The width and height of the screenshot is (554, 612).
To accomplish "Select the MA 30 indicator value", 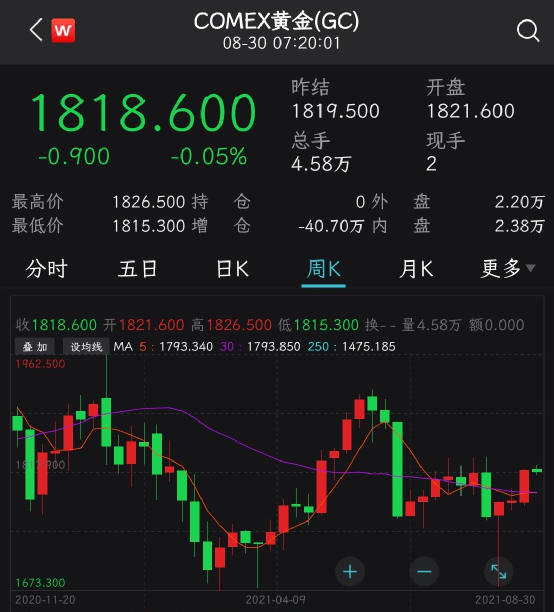I will (260, 347).
